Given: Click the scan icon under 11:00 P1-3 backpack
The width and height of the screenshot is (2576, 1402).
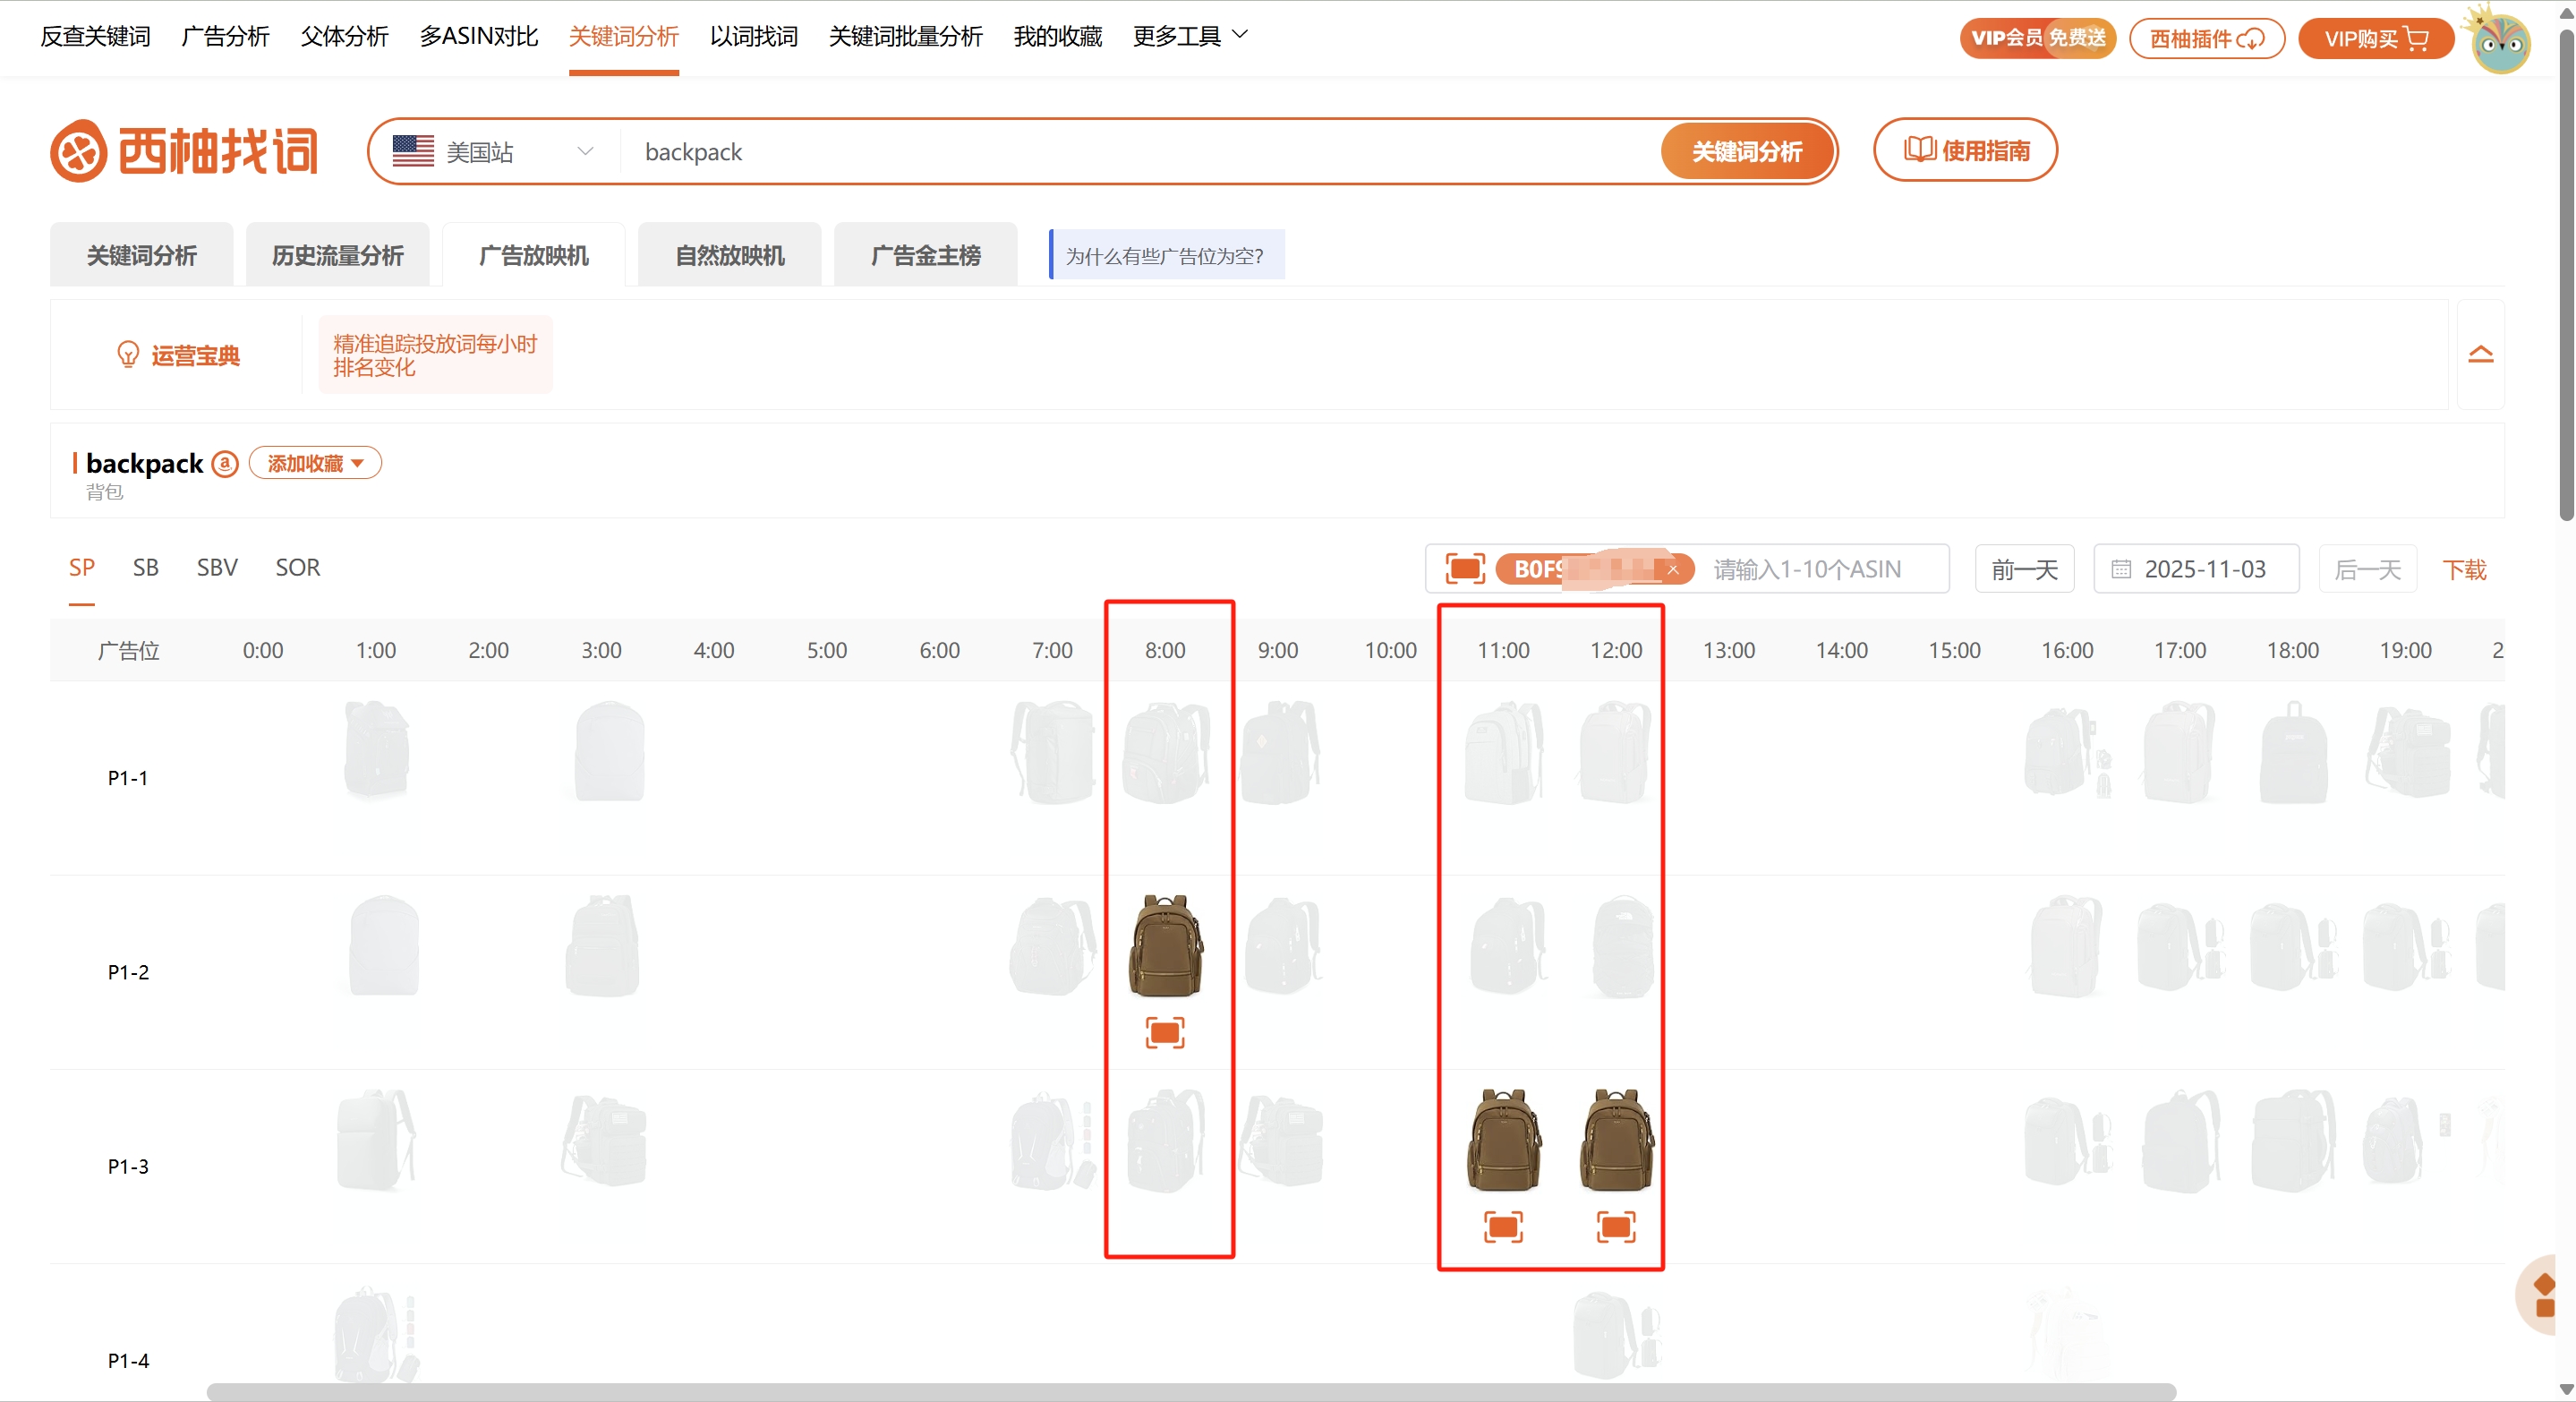Looking at the screenshot, I should click(x=1502, y=1226).
